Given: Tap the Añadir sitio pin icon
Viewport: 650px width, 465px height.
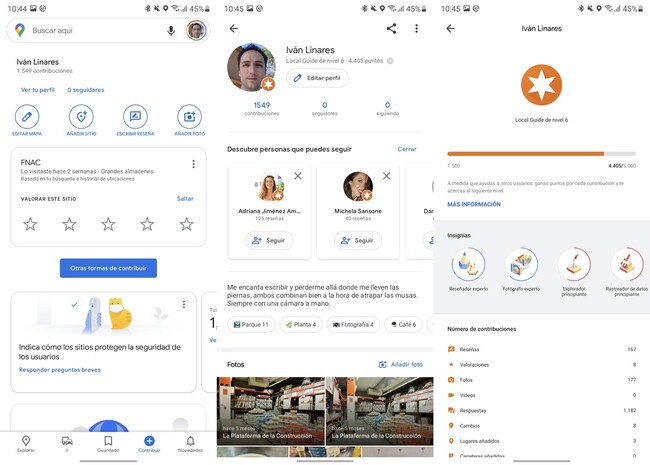Looking at the screenshot, I should click(81, 116).
